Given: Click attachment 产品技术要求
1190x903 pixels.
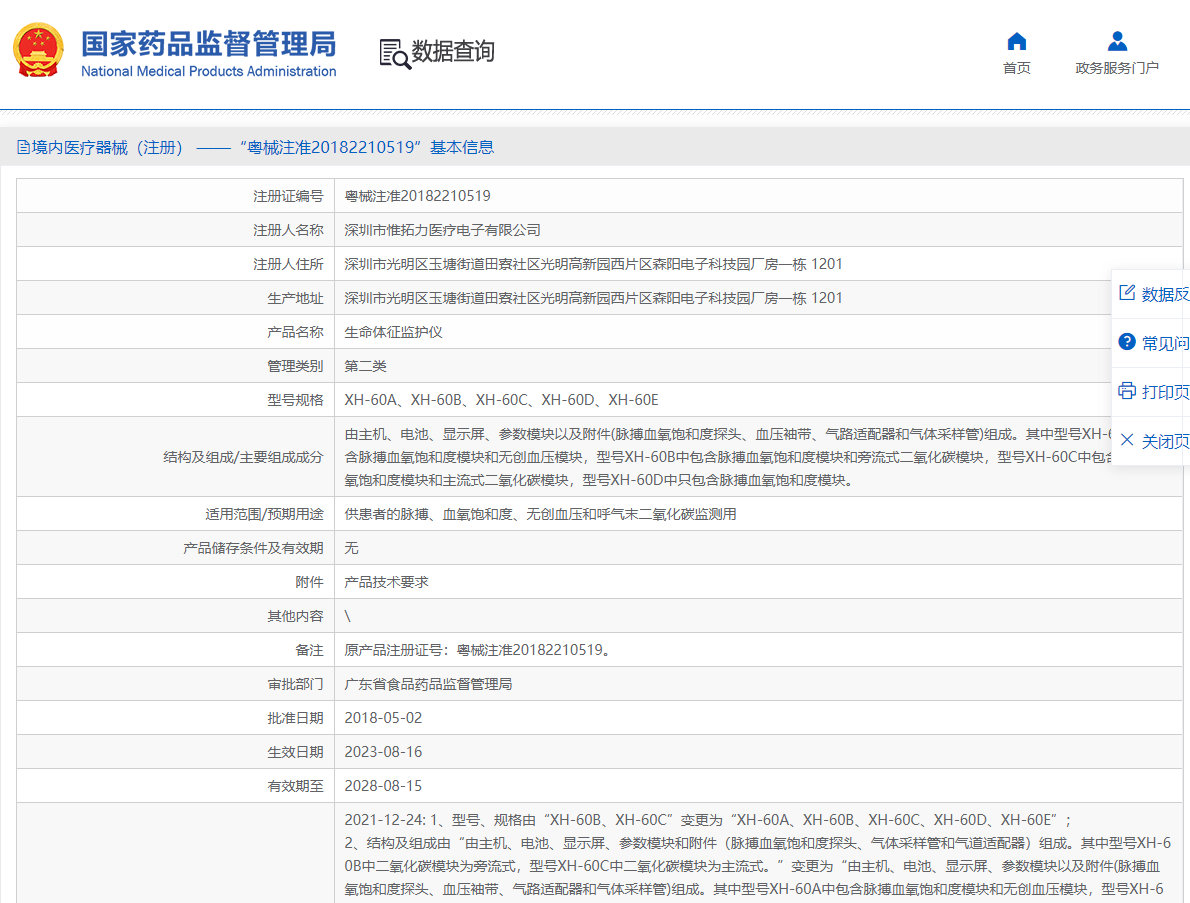Looking at the screenshot, I should pyautogui.click(x=386, y=582).
